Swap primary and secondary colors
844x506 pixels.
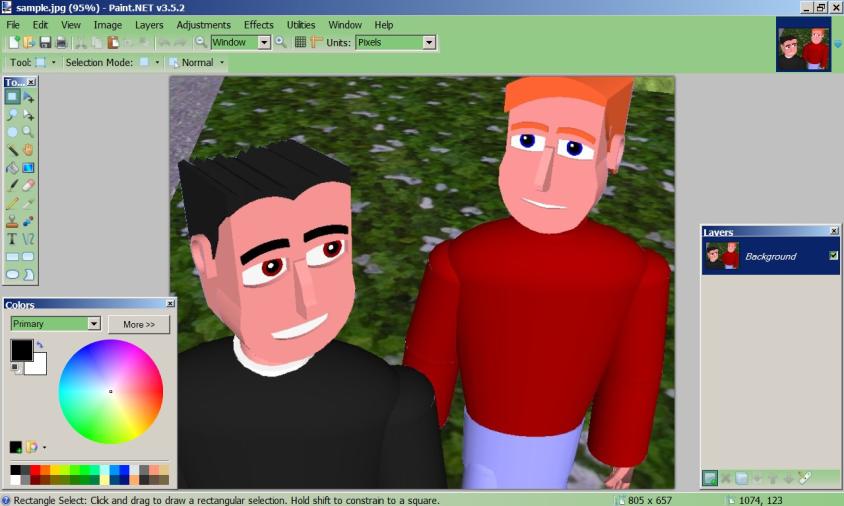pyautogui.click(x=40, y=345)
